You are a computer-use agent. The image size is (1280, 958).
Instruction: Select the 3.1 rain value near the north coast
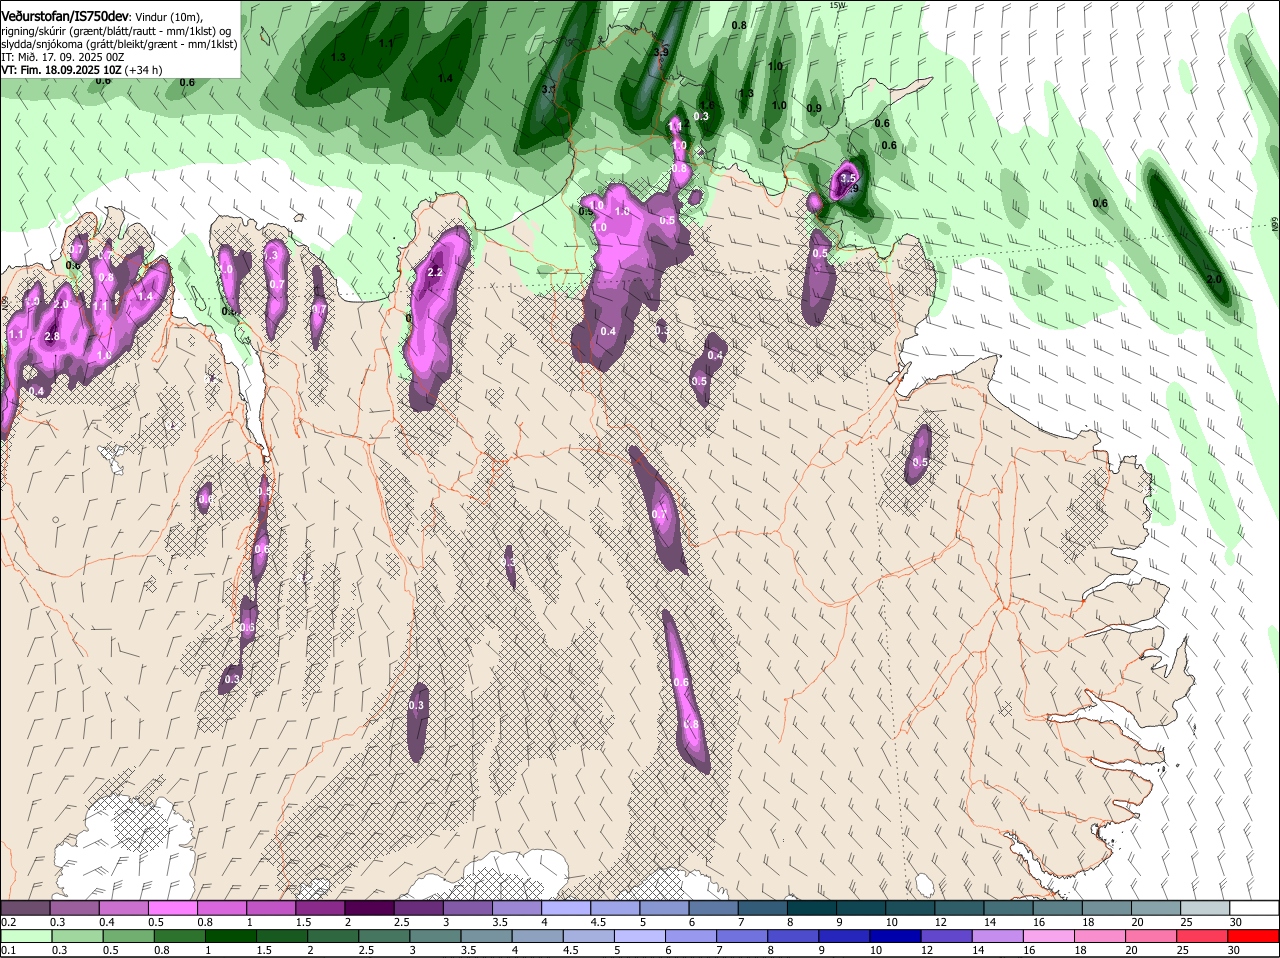(548, 89)
